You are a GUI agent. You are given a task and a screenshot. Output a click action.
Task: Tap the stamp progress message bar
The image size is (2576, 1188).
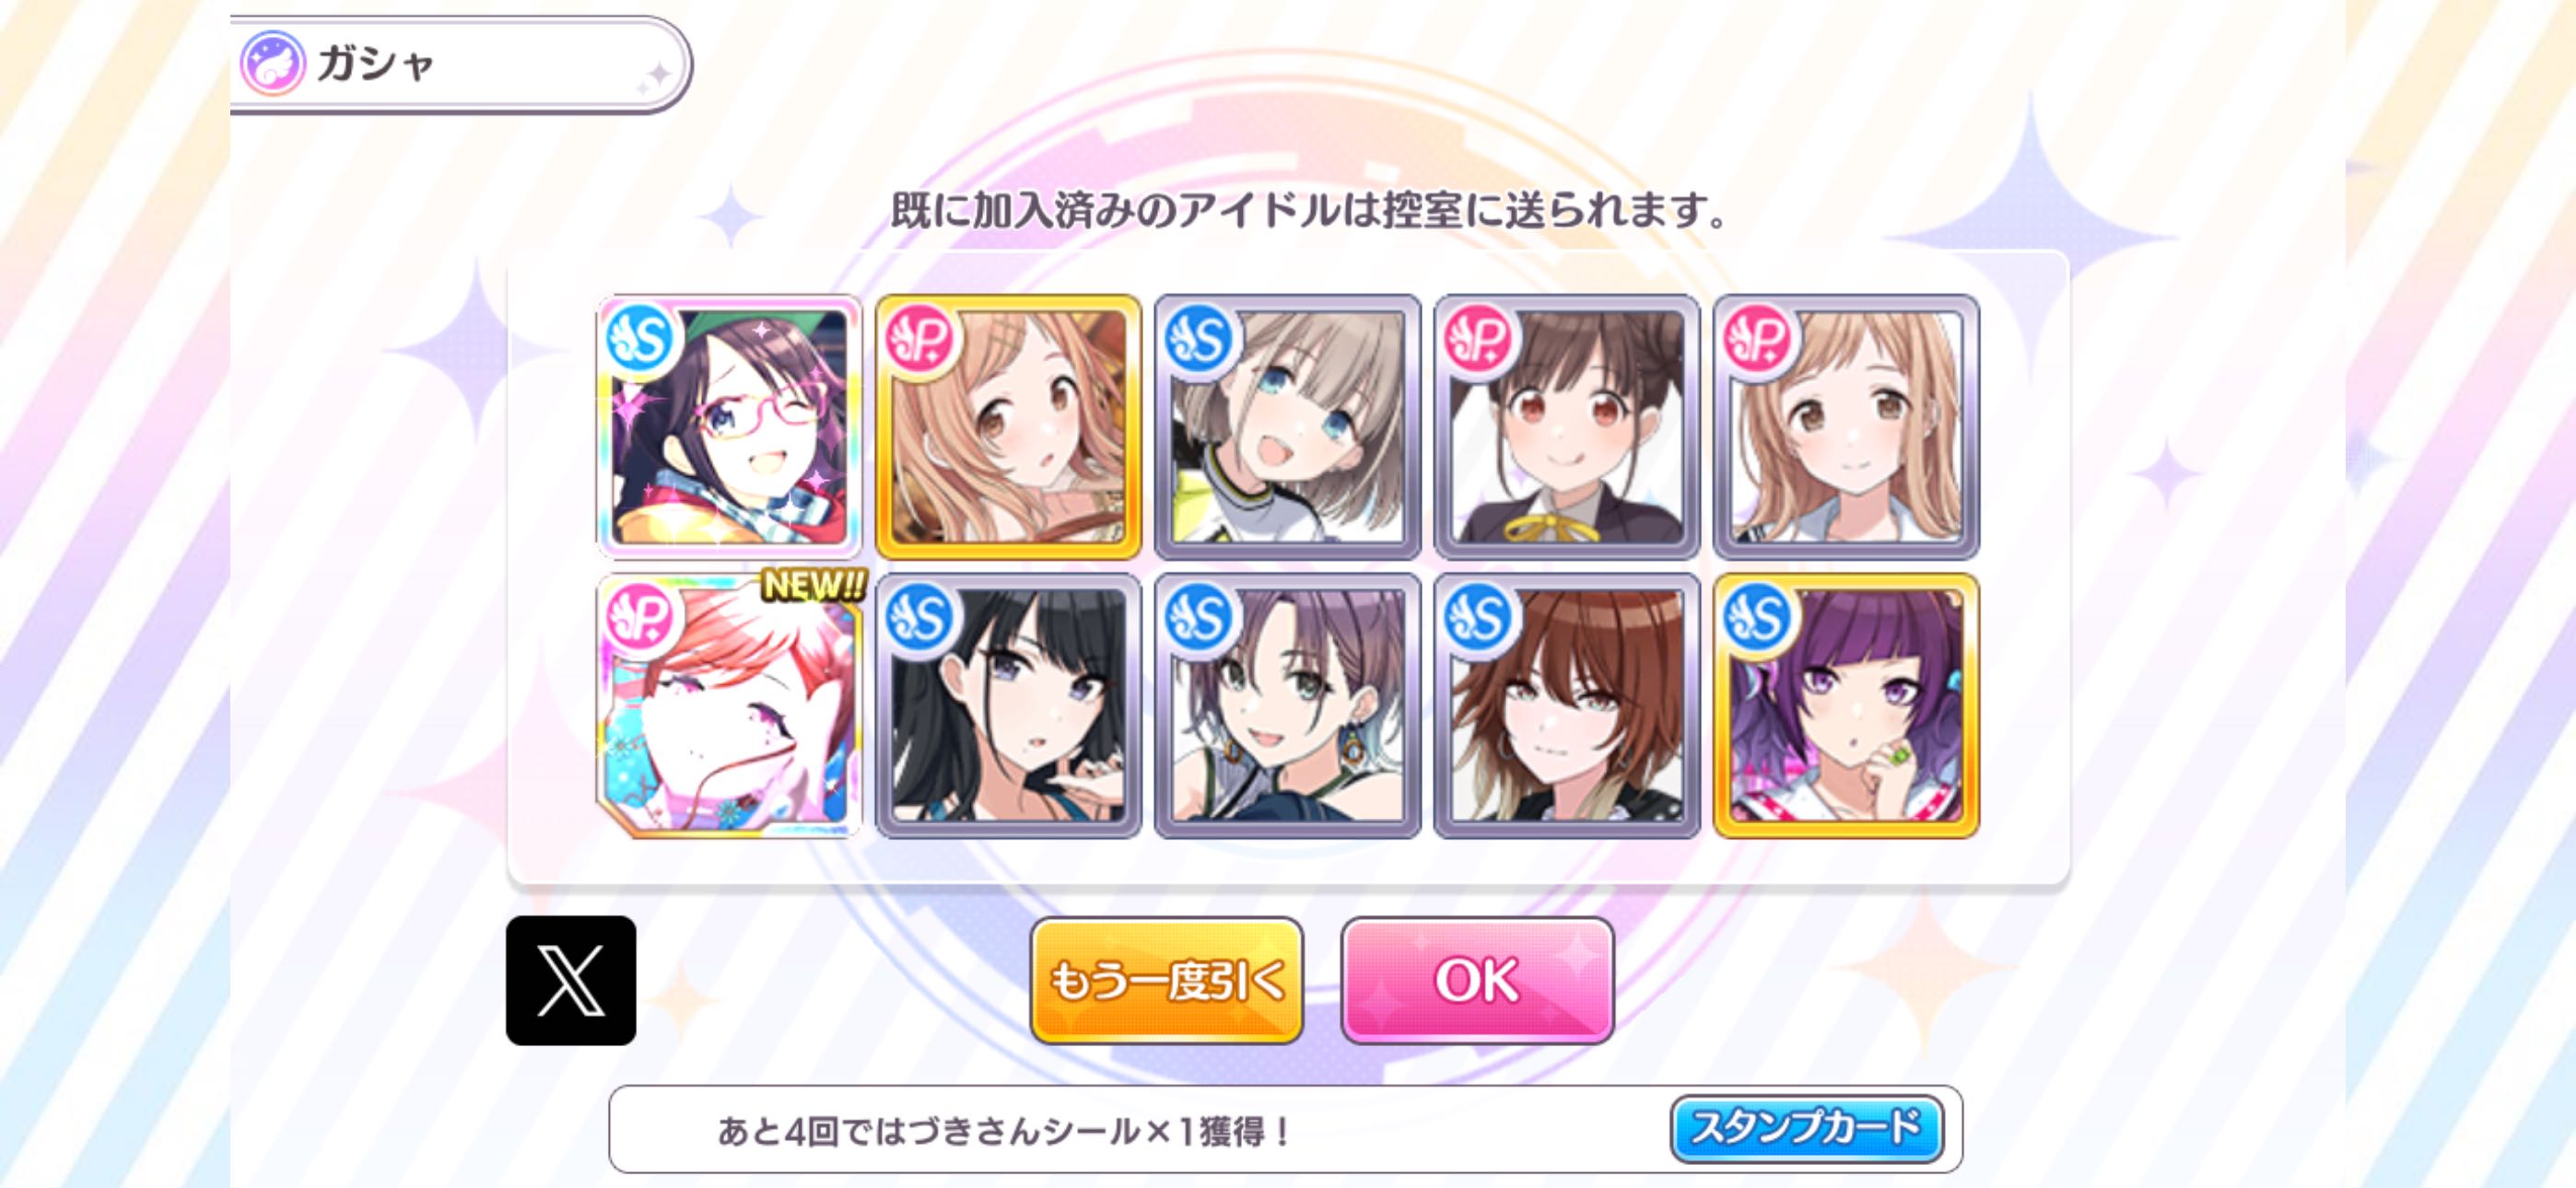[1285, 1129]
